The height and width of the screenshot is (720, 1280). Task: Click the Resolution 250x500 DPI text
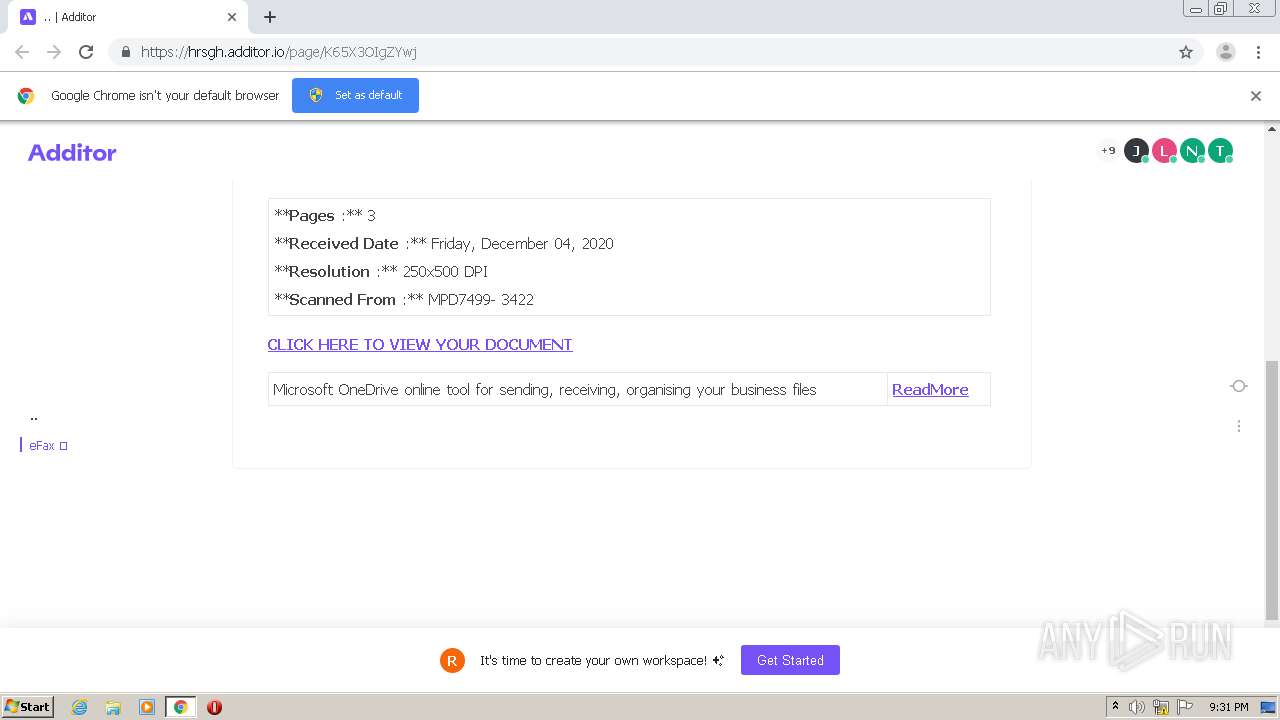pos(381,271)
